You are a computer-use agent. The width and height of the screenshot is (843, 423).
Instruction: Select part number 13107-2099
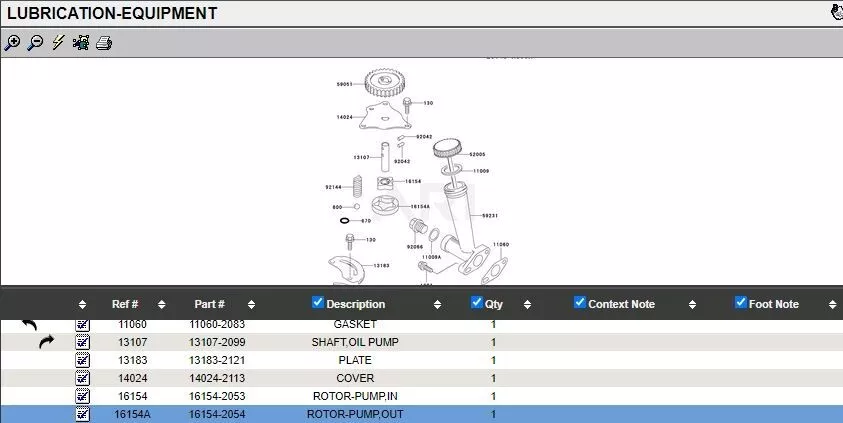[x=217, y=342]
